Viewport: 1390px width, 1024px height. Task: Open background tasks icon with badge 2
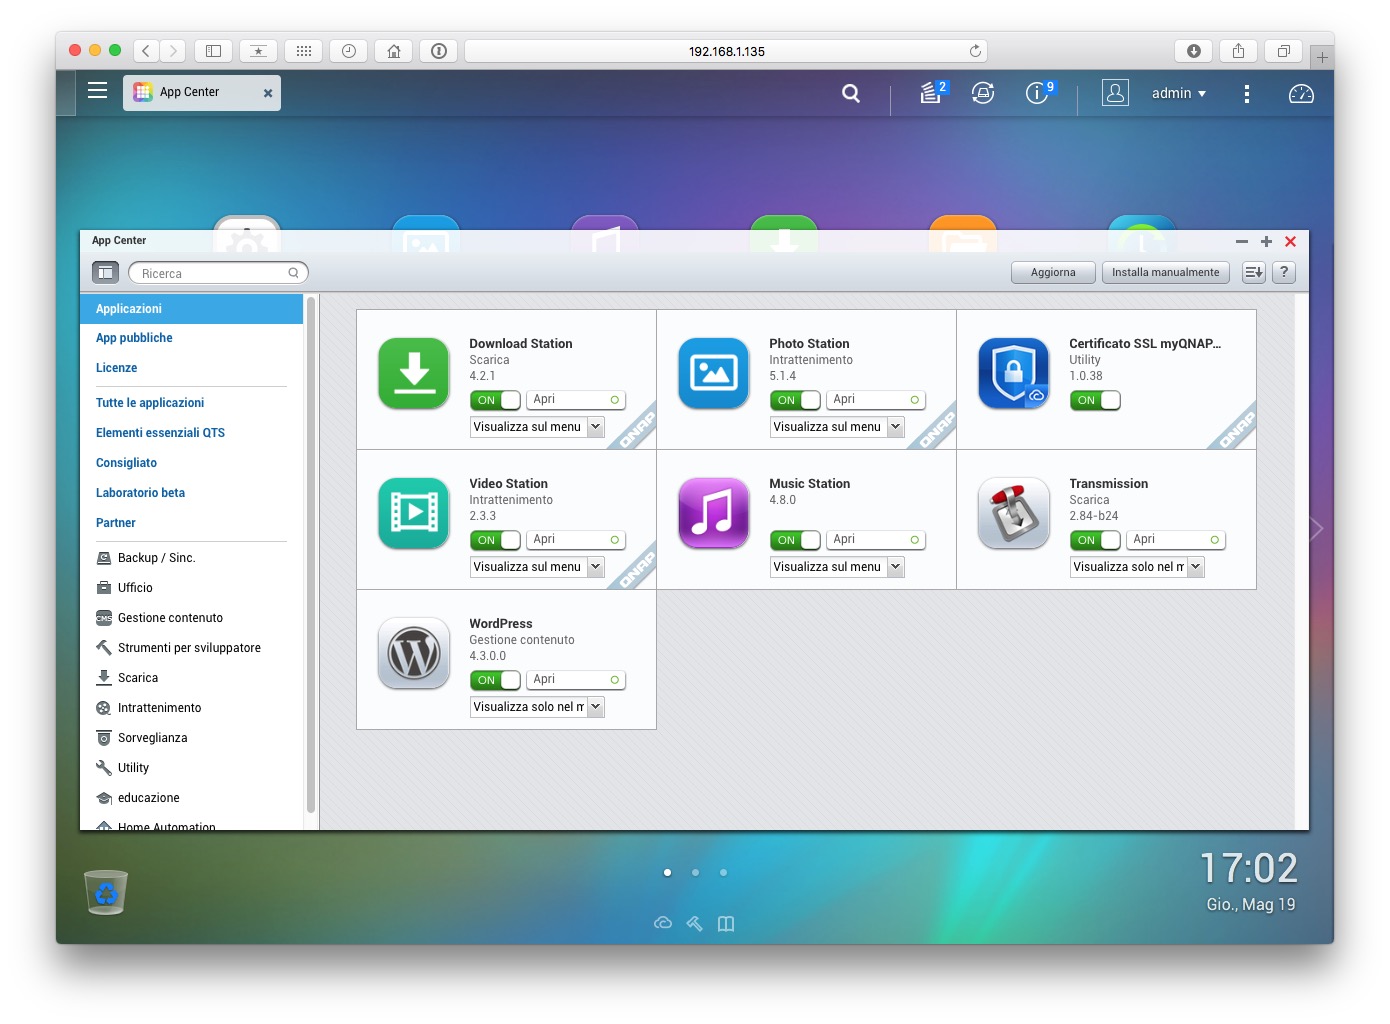click(932, 93)
